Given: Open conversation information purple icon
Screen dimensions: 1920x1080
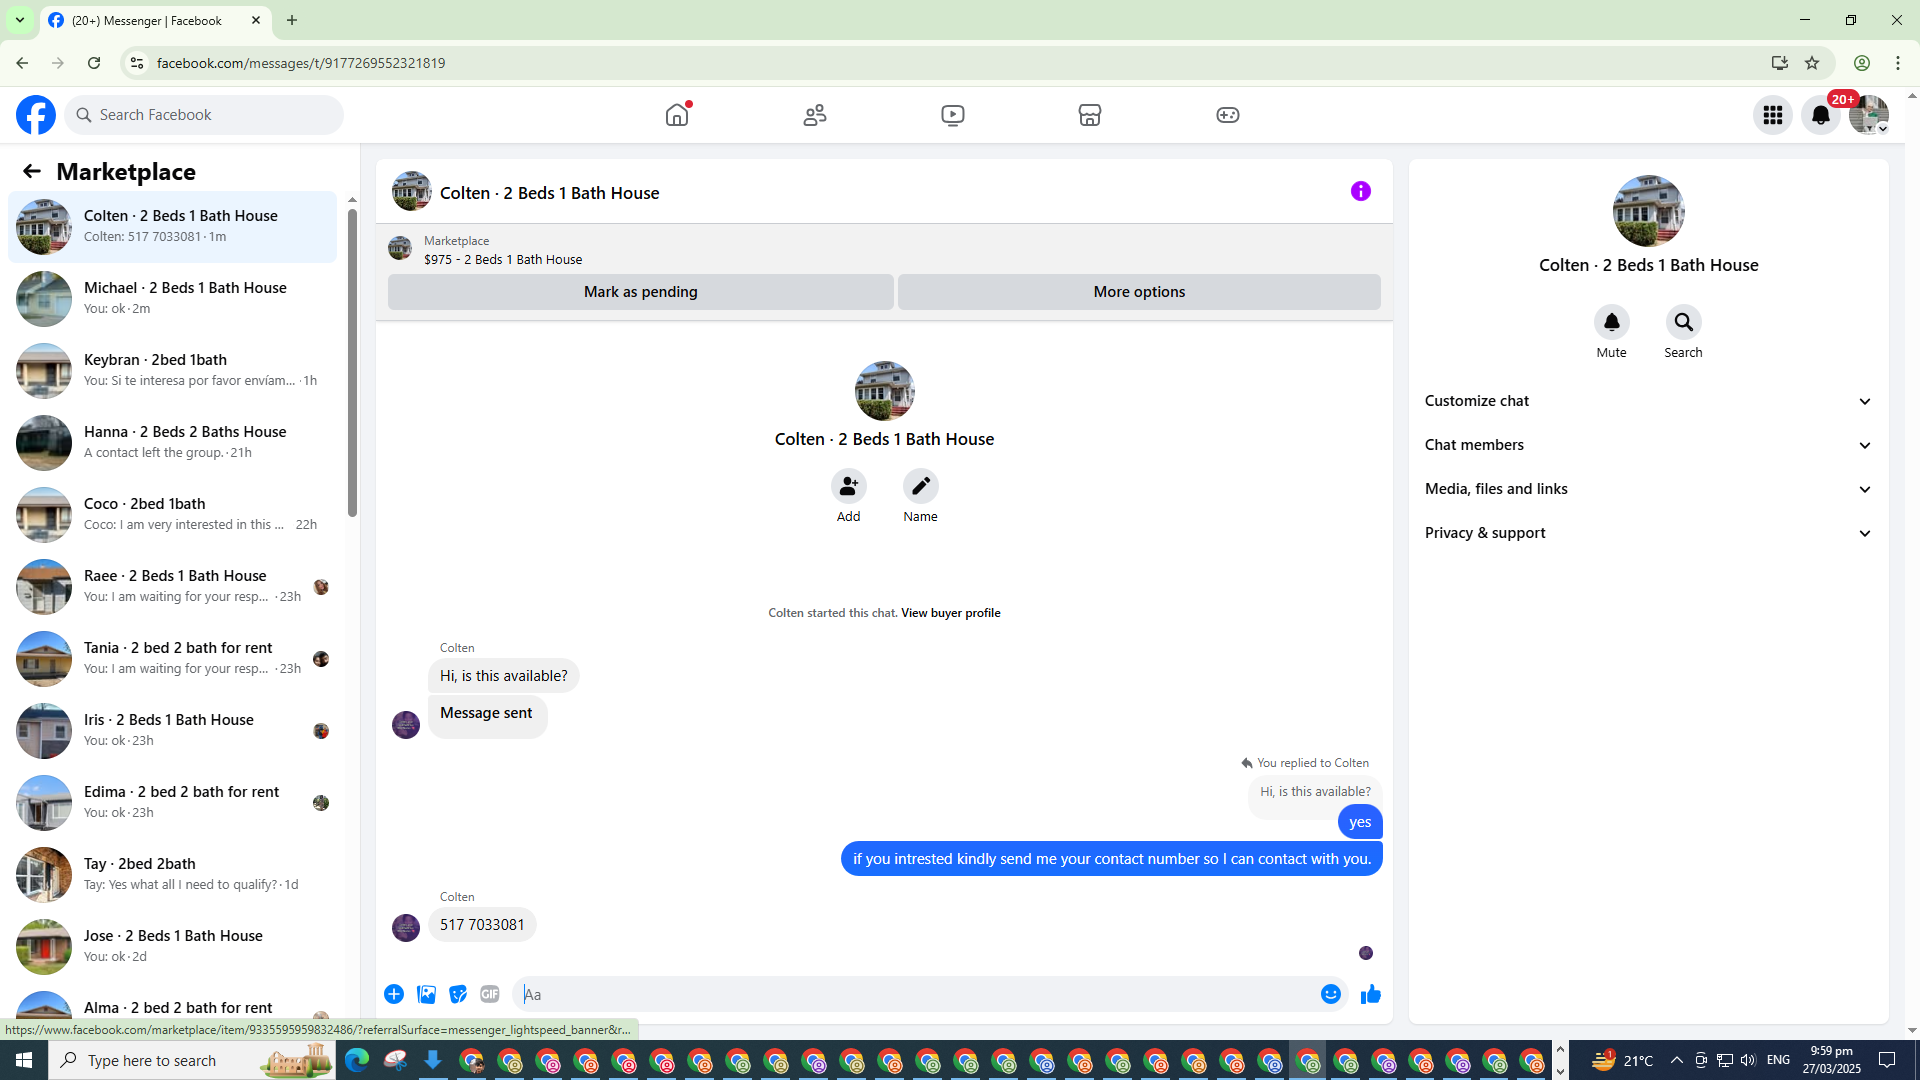Looking at the screenshot, I should [1361, 191].
